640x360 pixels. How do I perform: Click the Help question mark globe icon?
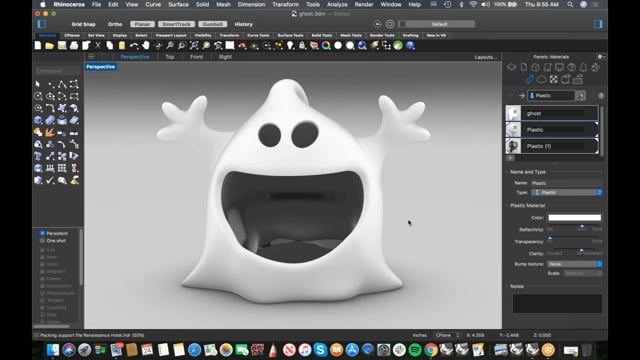(410, 45)
